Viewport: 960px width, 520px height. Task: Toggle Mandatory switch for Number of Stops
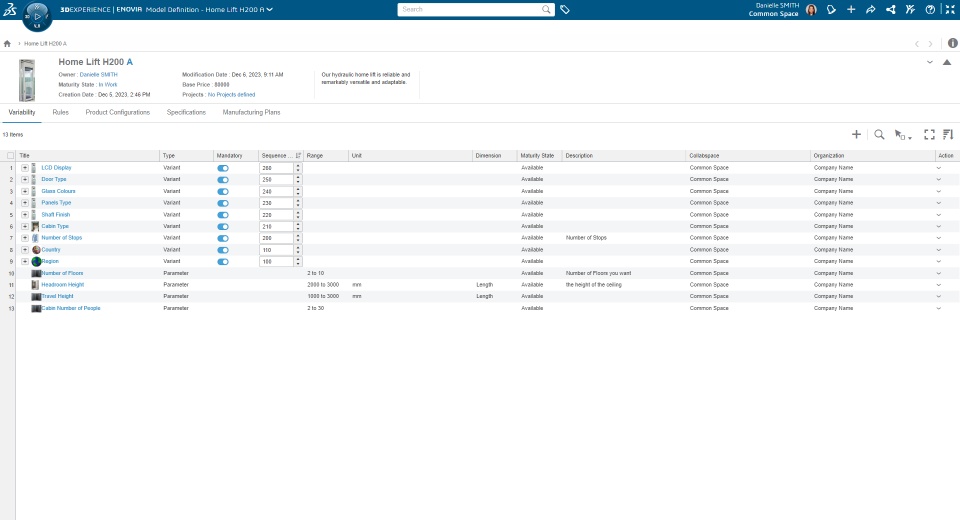223,238
